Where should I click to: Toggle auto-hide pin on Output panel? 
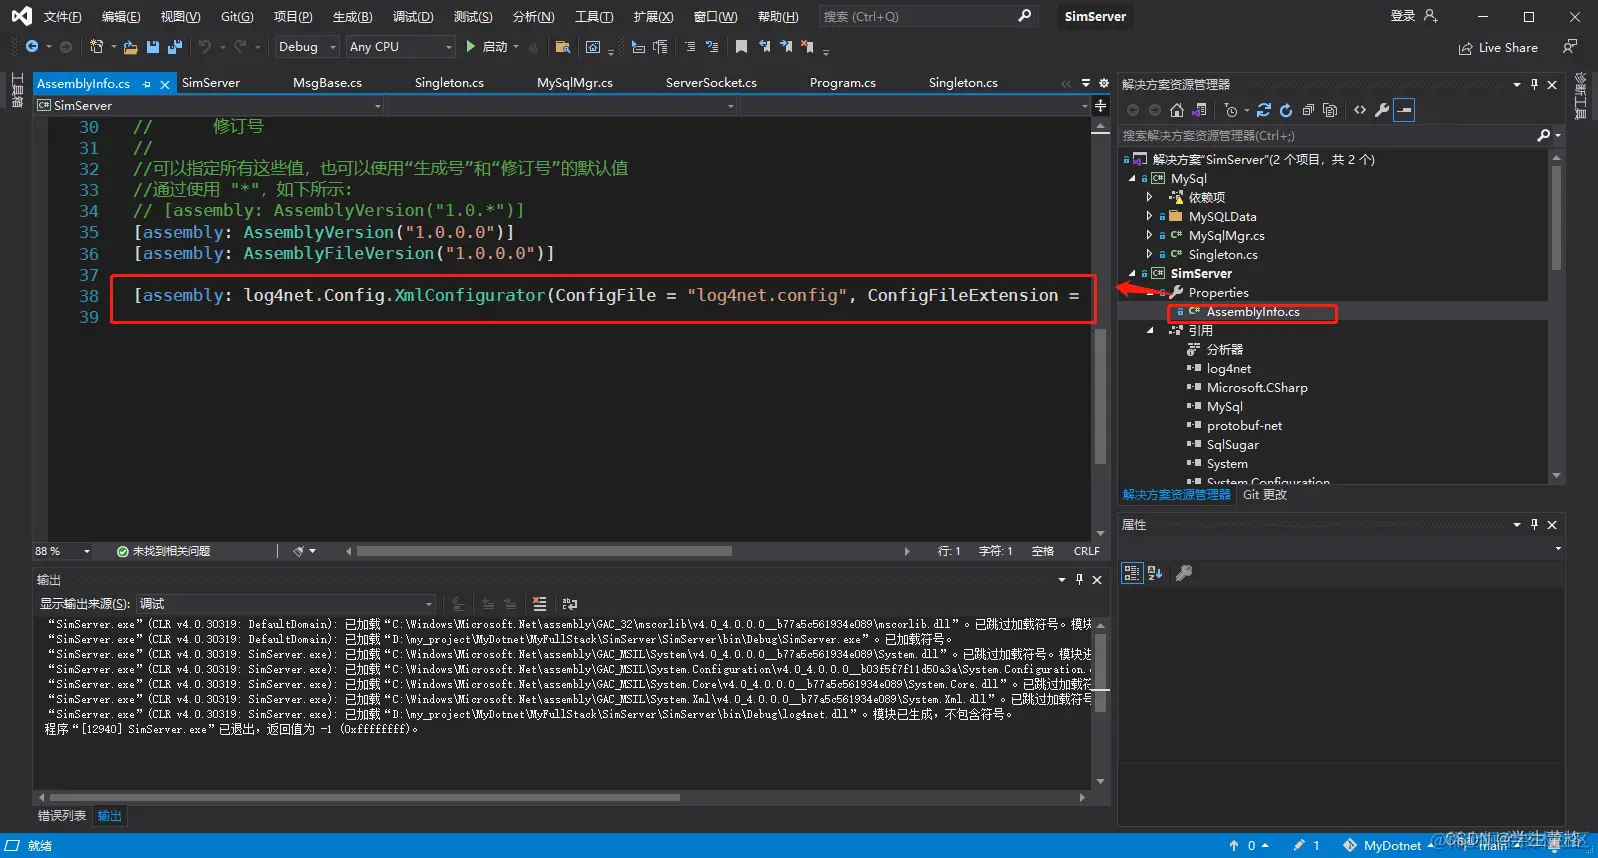tap(1079, 580)
